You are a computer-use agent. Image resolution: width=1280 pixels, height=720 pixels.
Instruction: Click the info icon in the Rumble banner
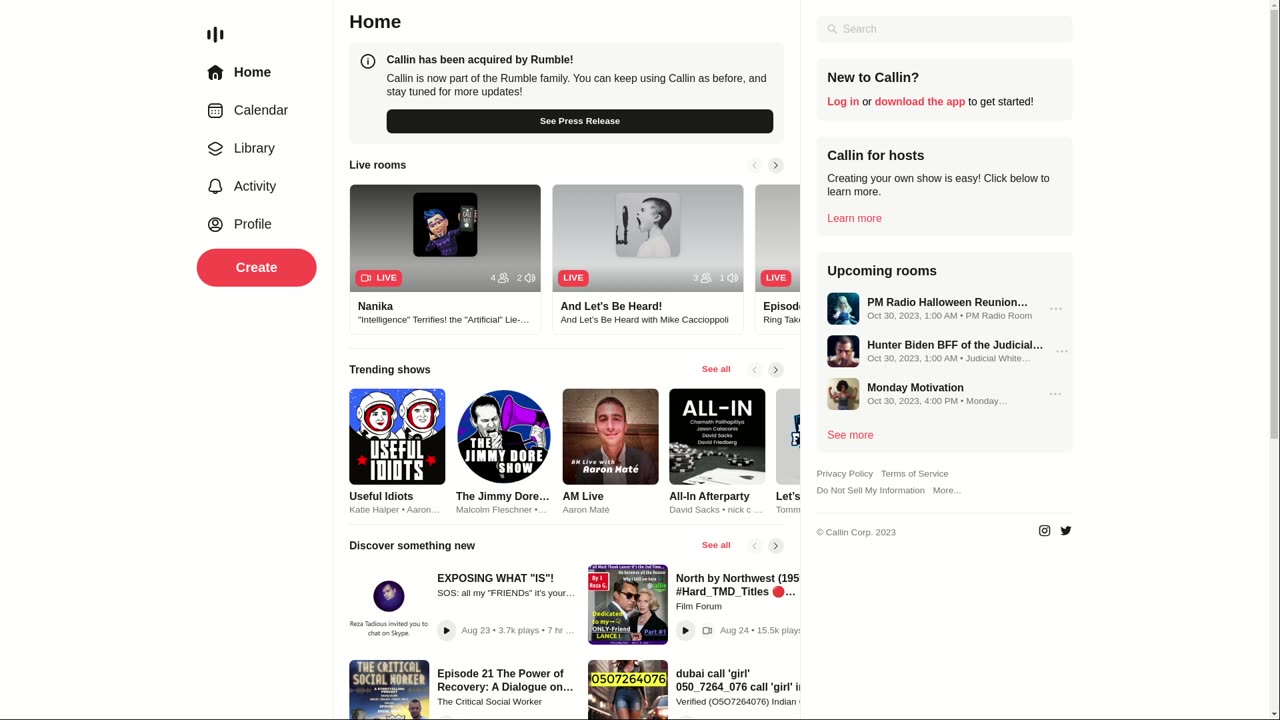[x=368, y=61]
